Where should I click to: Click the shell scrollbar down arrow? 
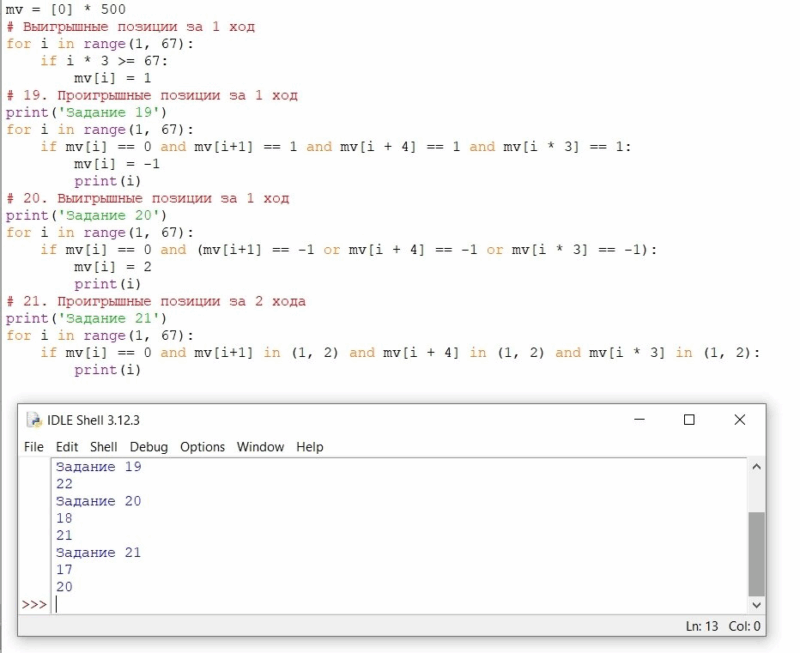tap(757, 605)
